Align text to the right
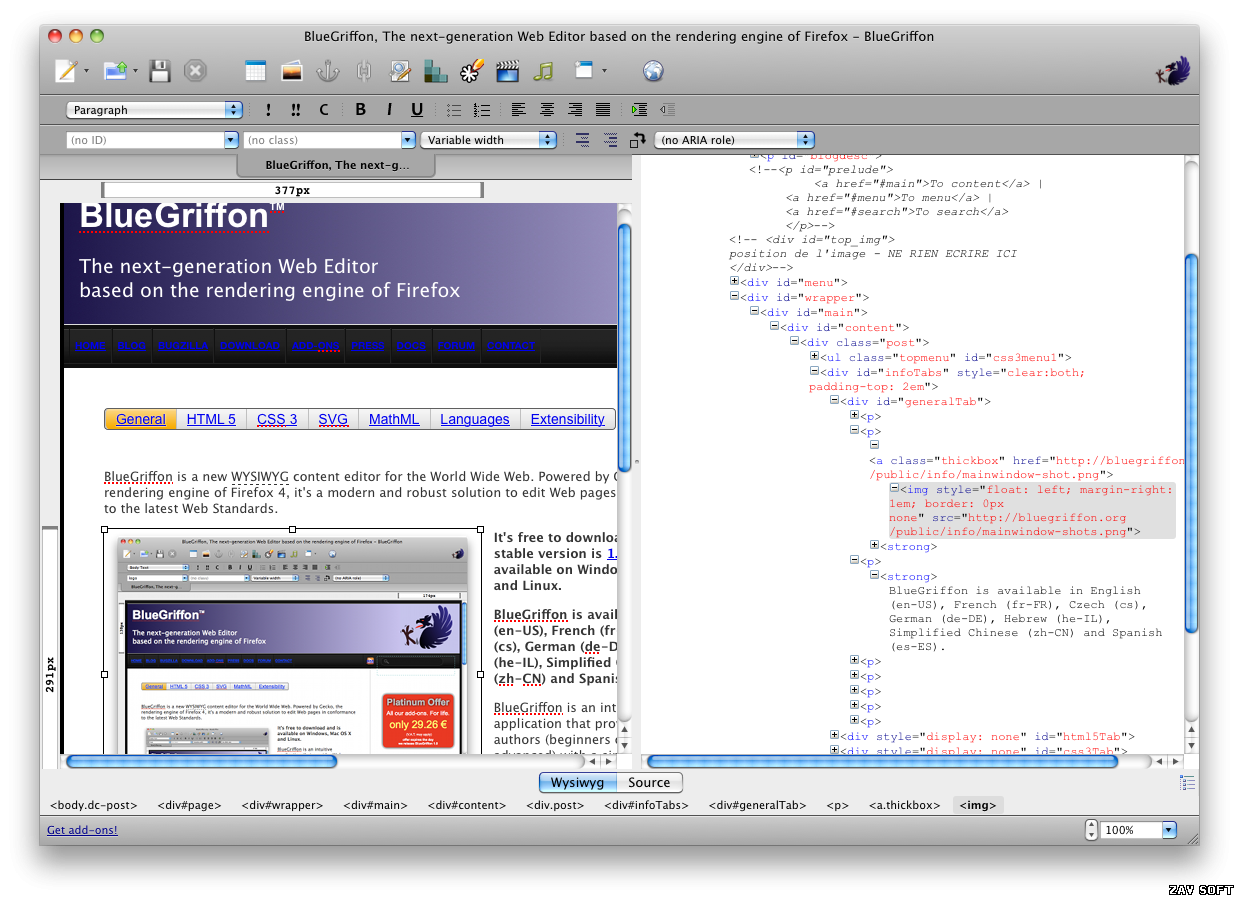Screen dimensions: 1239x900 575,110
